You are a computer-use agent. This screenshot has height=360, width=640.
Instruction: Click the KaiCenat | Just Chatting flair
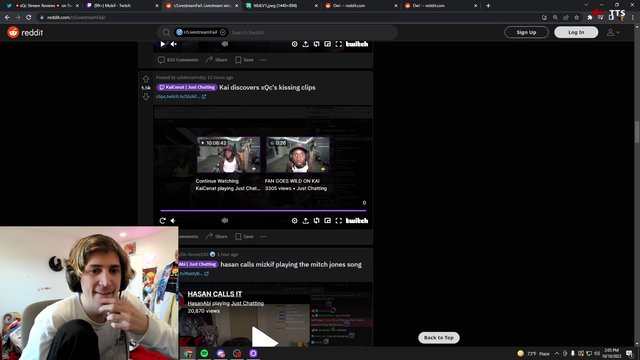[187, 87]
